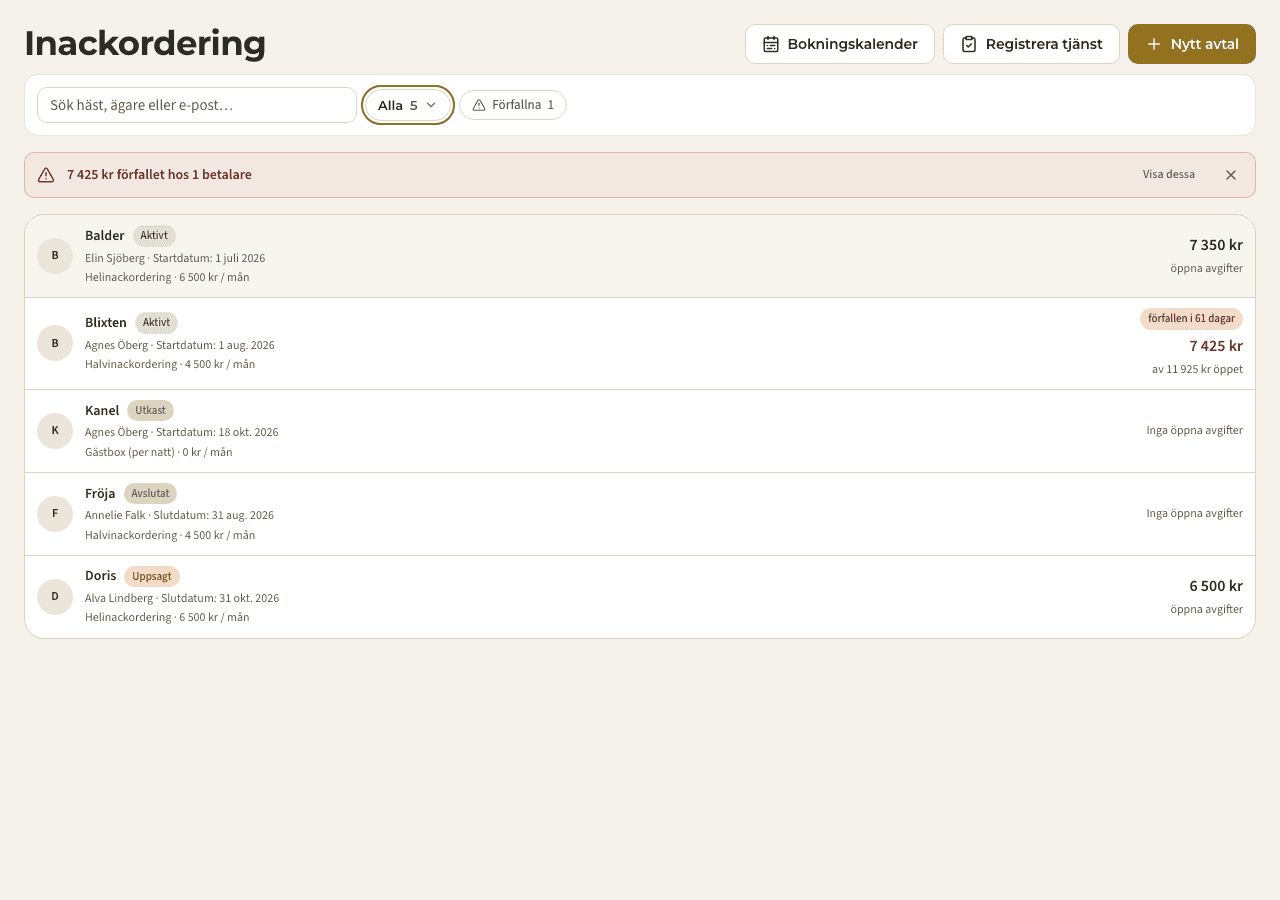Click the 7 350 kr amount for Balder

(1216, 245)
